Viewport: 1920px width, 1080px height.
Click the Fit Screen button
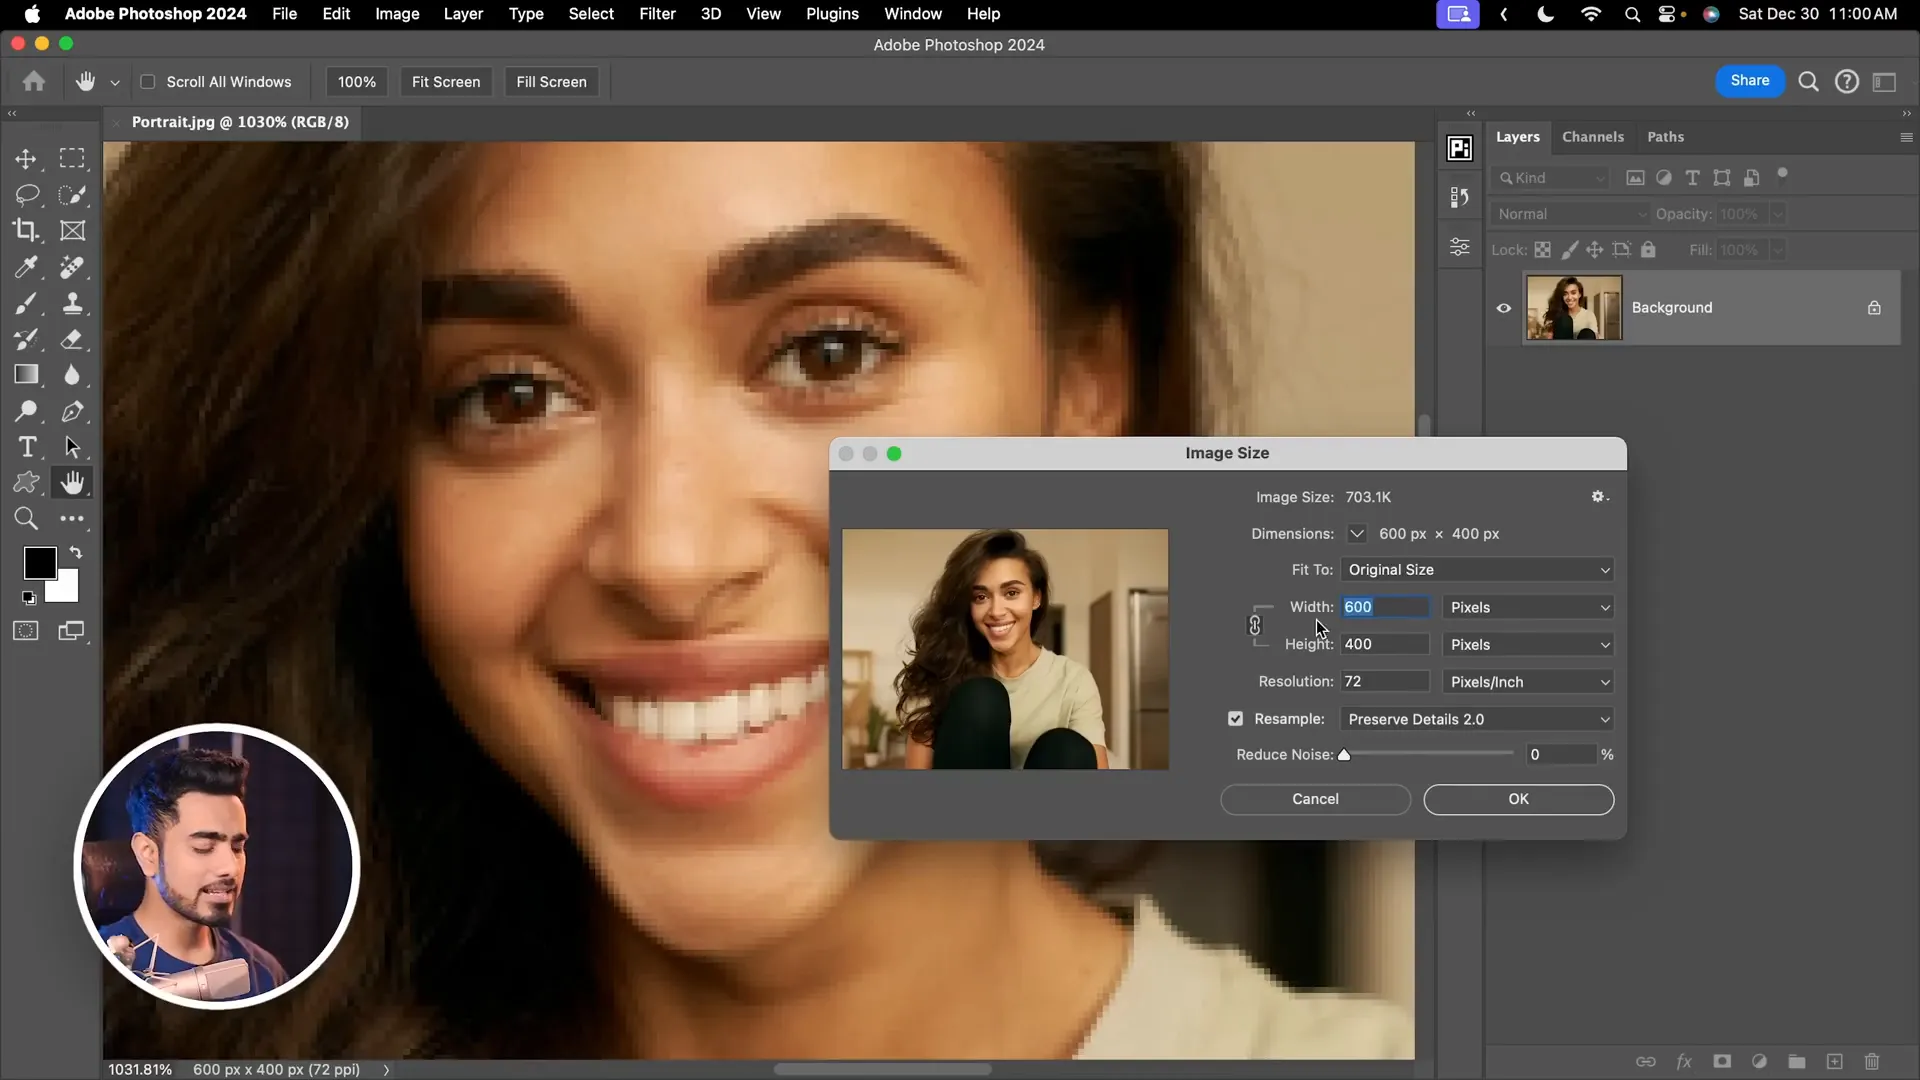pyautogui.click(x=446, y=82)
